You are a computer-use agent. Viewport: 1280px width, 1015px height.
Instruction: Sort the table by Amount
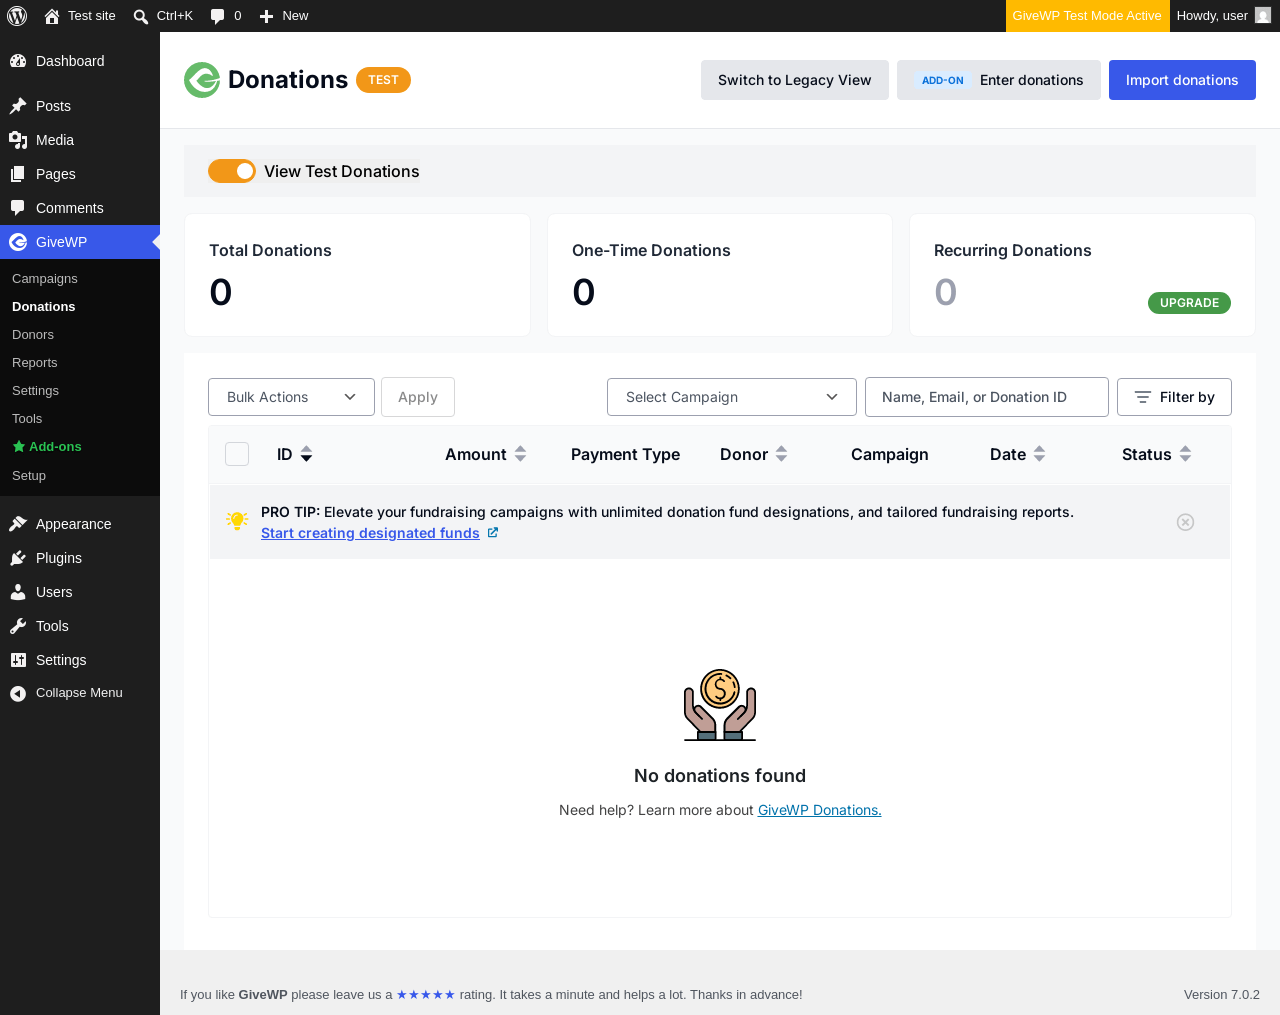click(x=486, y=454)
